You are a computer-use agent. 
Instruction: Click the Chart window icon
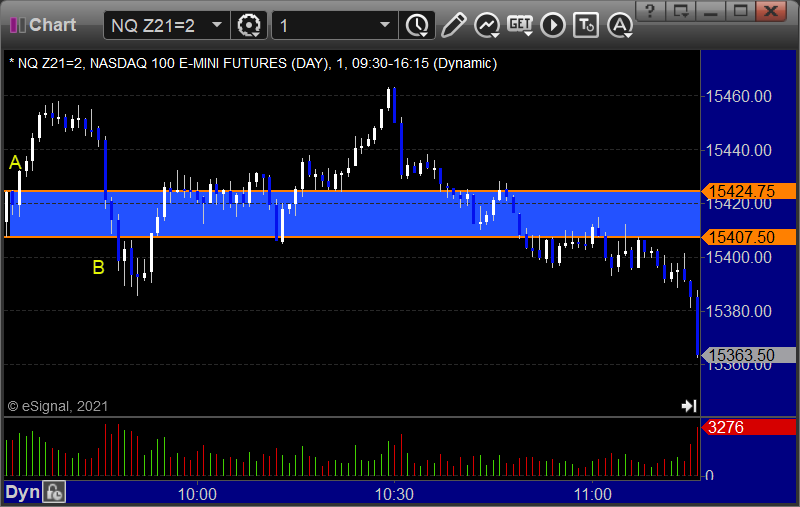pyautogui.click(x=18, y=25)
